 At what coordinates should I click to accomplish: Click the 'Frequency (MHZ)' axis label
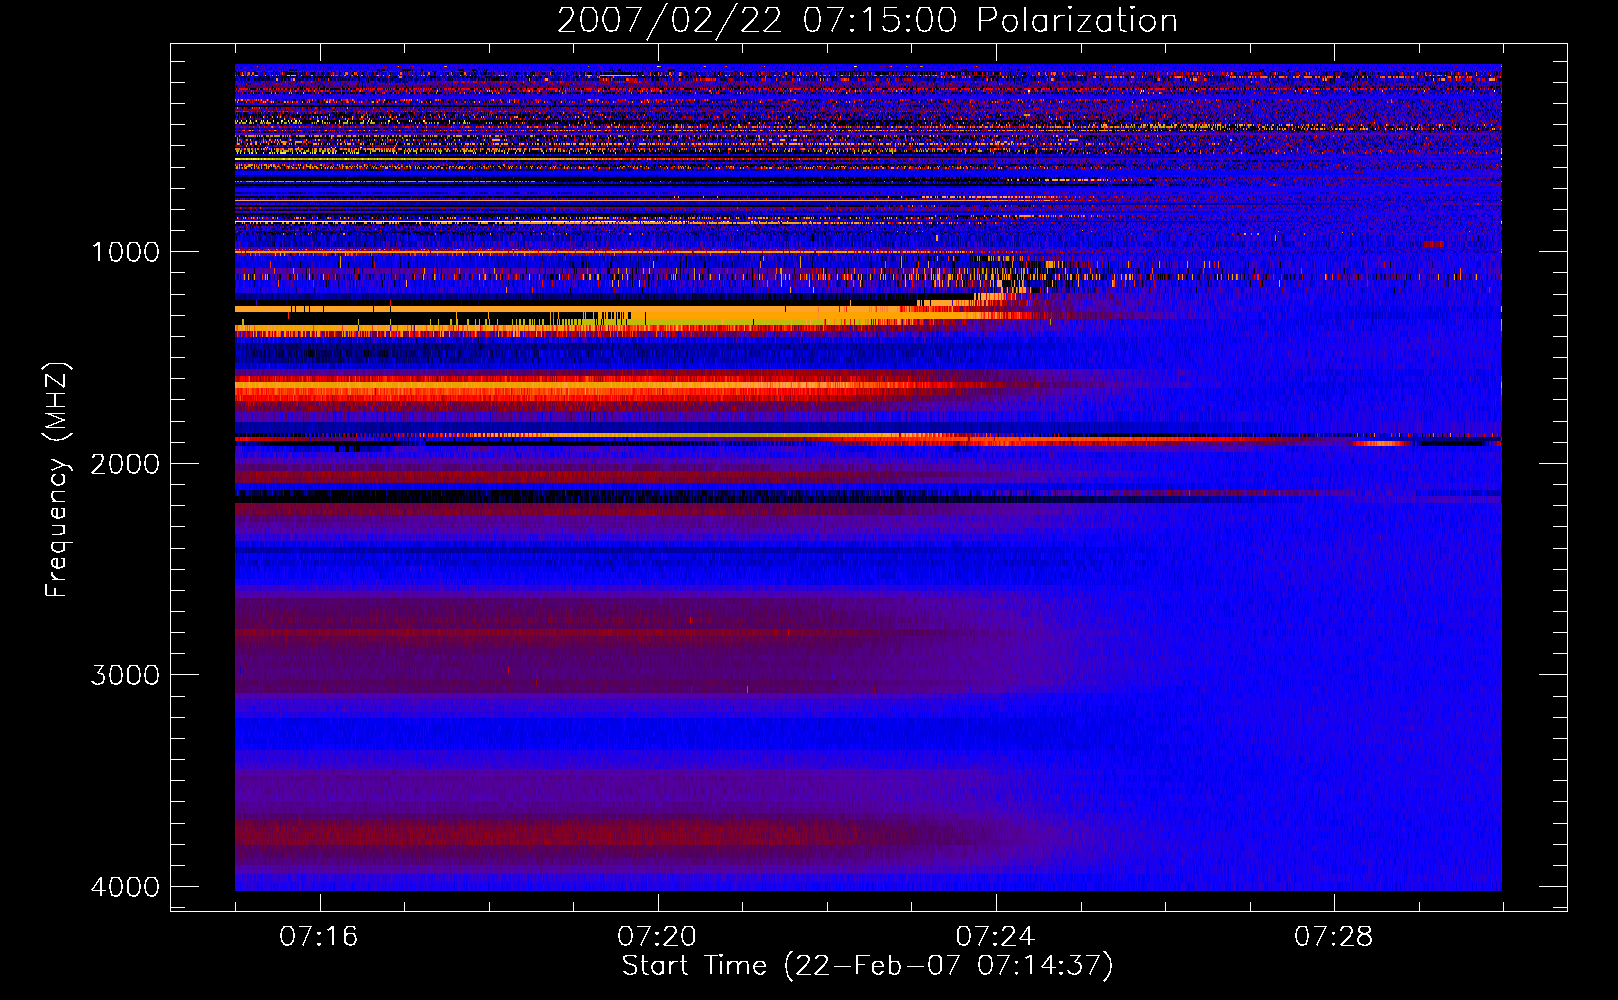(x=57, y=480)
